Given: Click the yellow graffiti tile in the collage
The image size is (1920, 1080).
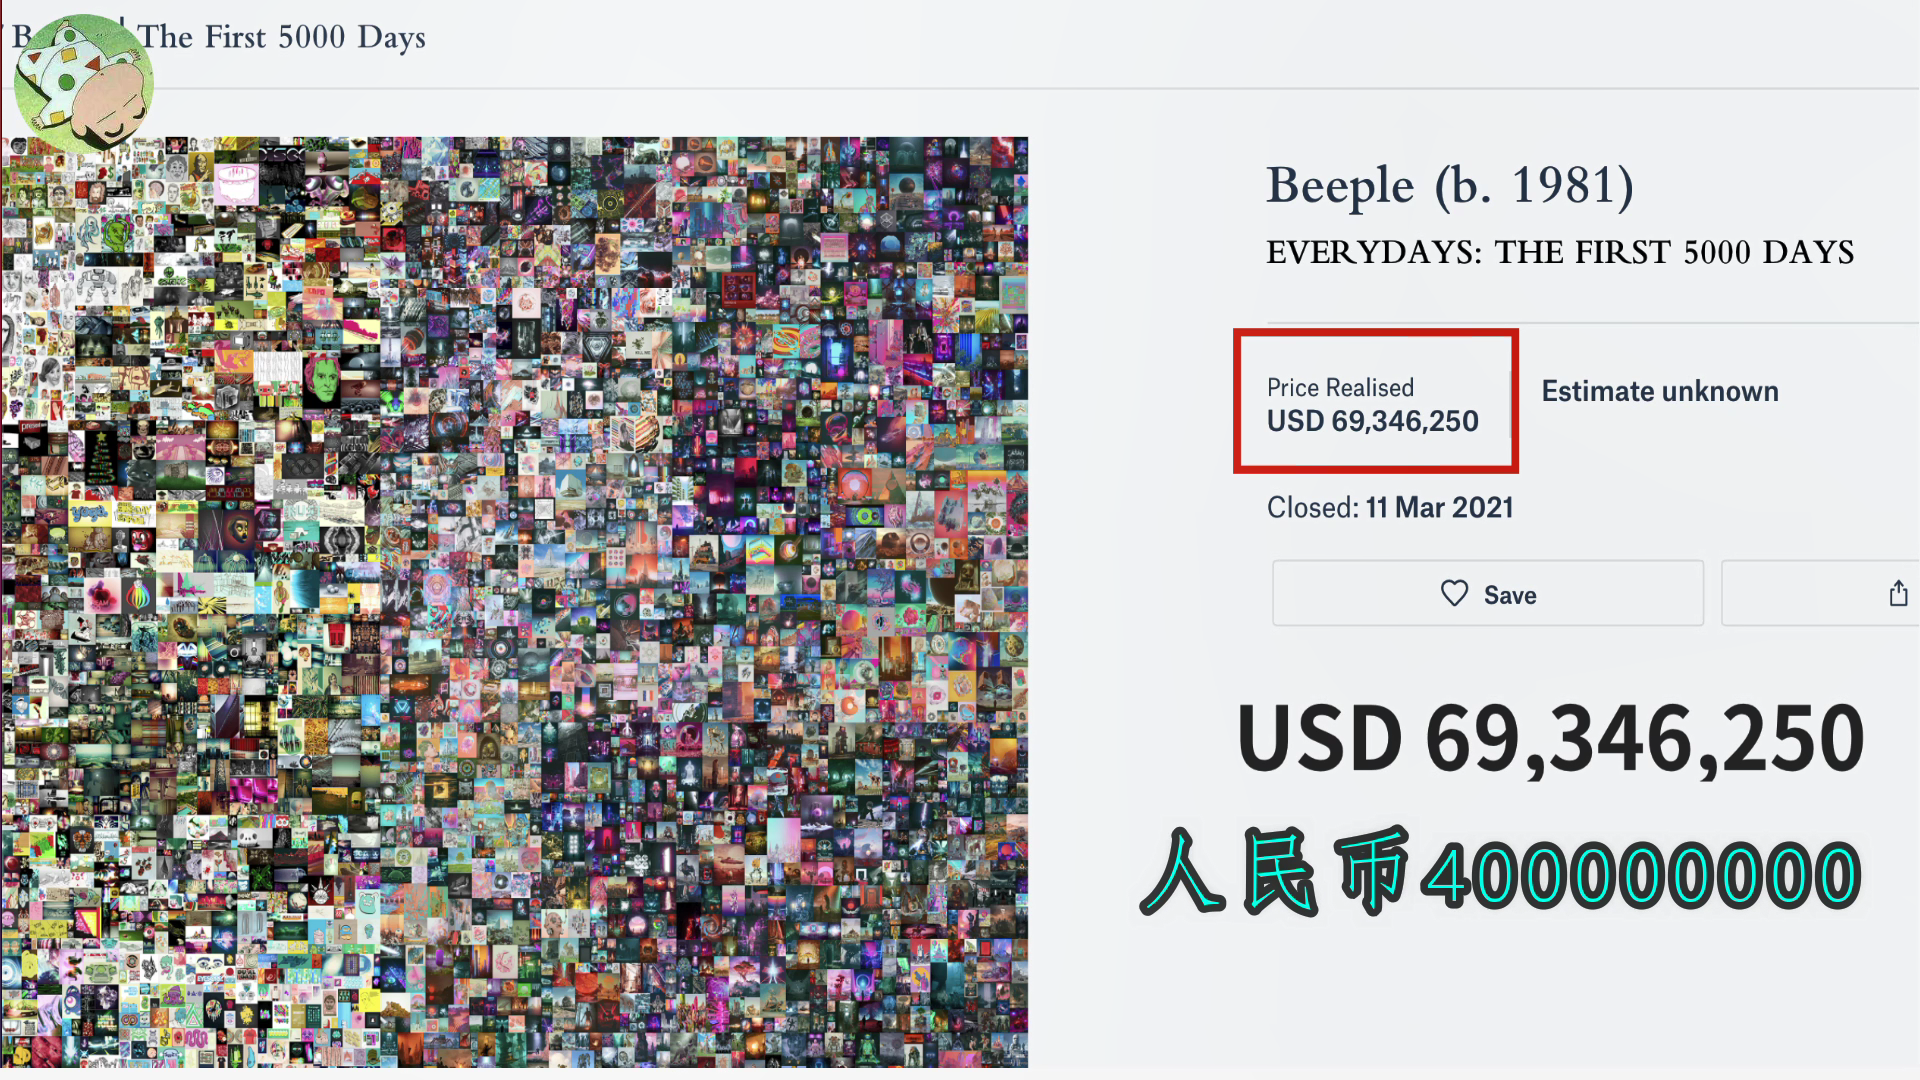Looking at the screenshot, I should (x=89, y=514).
